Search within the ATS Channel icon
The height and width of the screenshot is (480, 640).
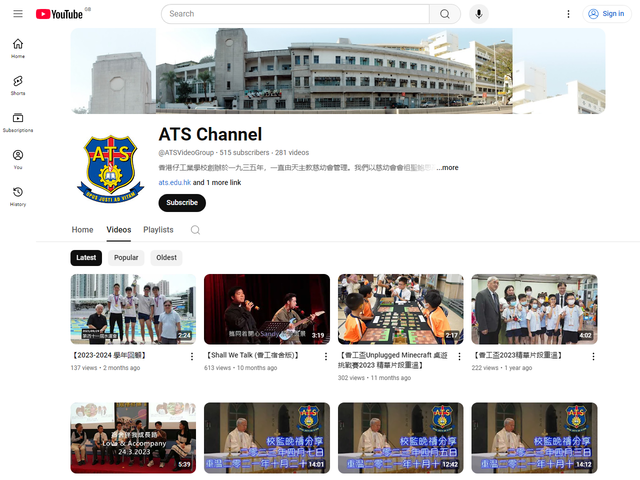195,230
